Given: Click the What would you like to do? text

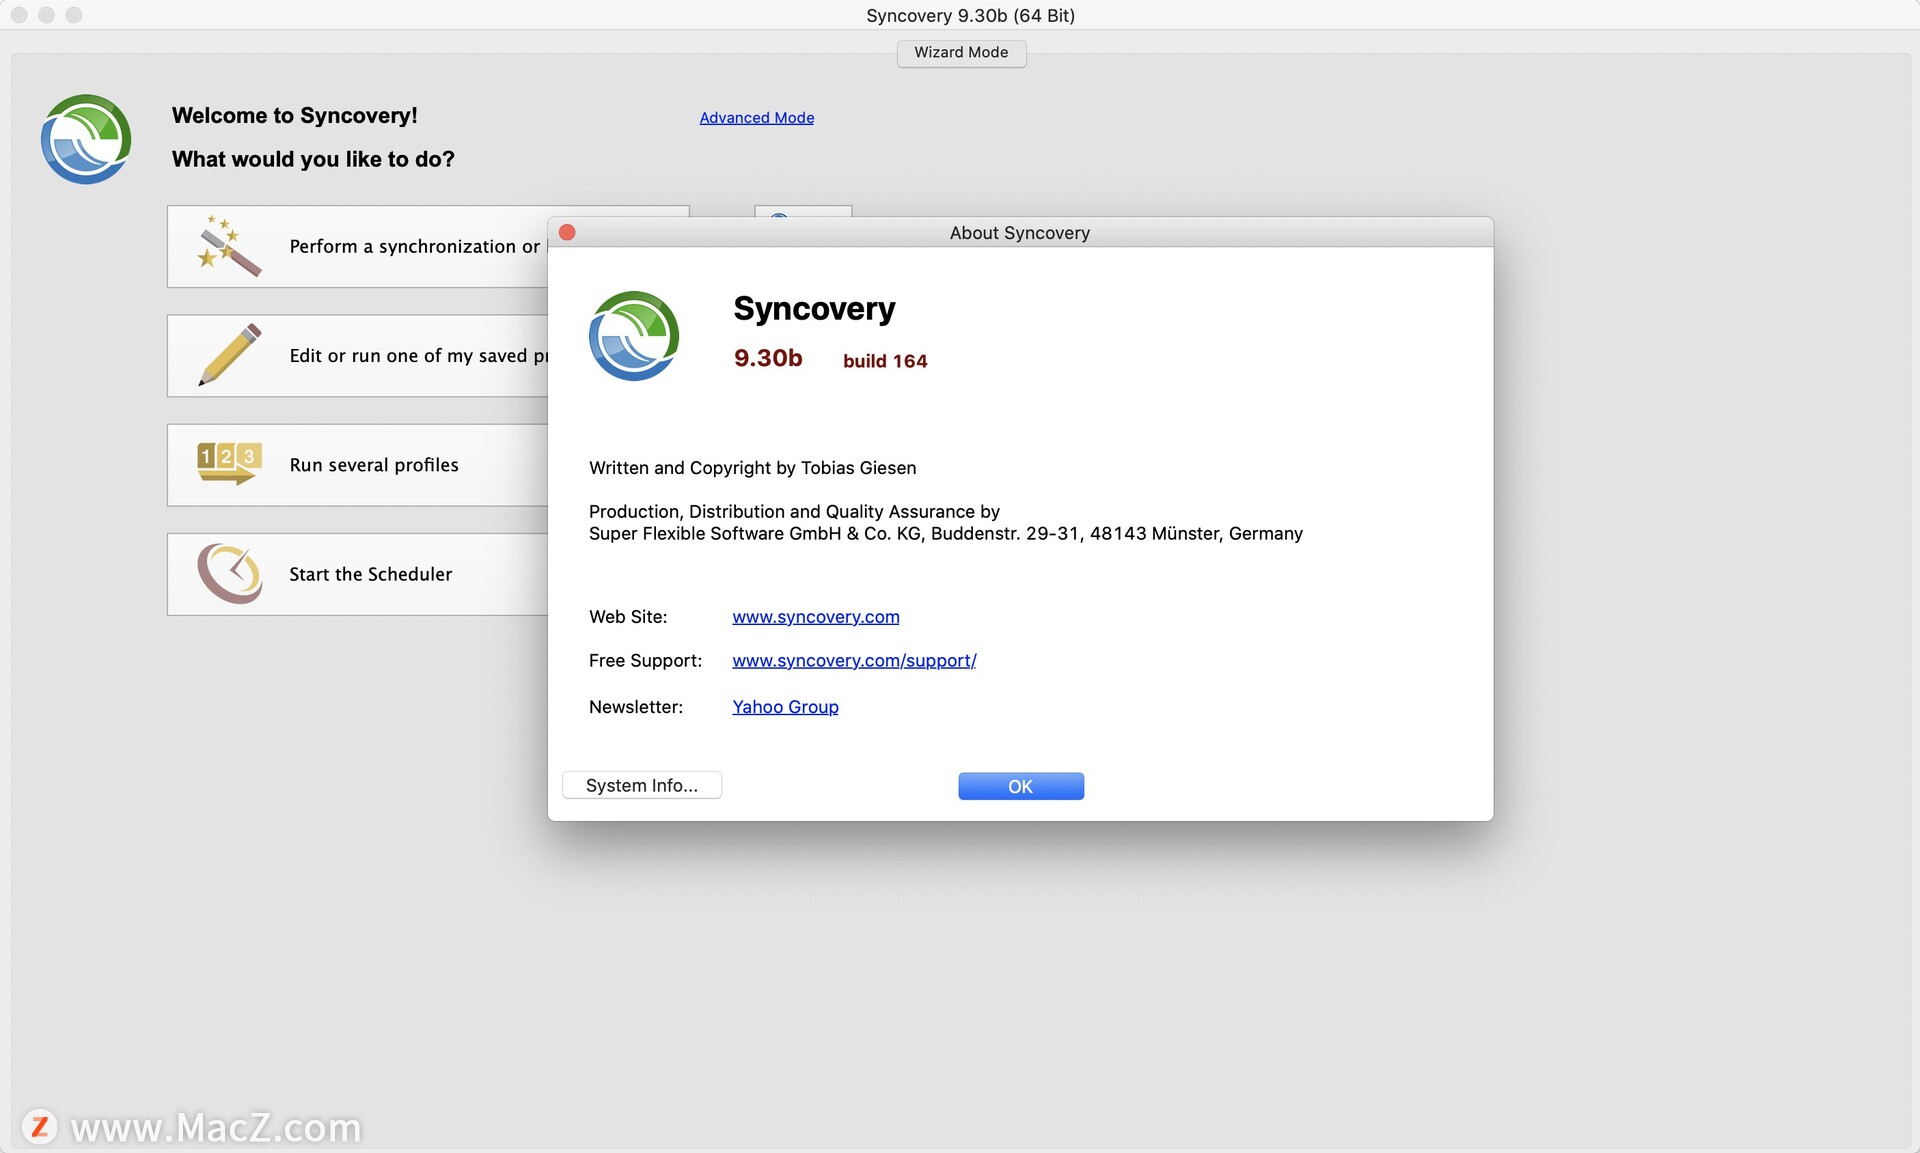Looking at the screenshot, I should click(313, 160).
